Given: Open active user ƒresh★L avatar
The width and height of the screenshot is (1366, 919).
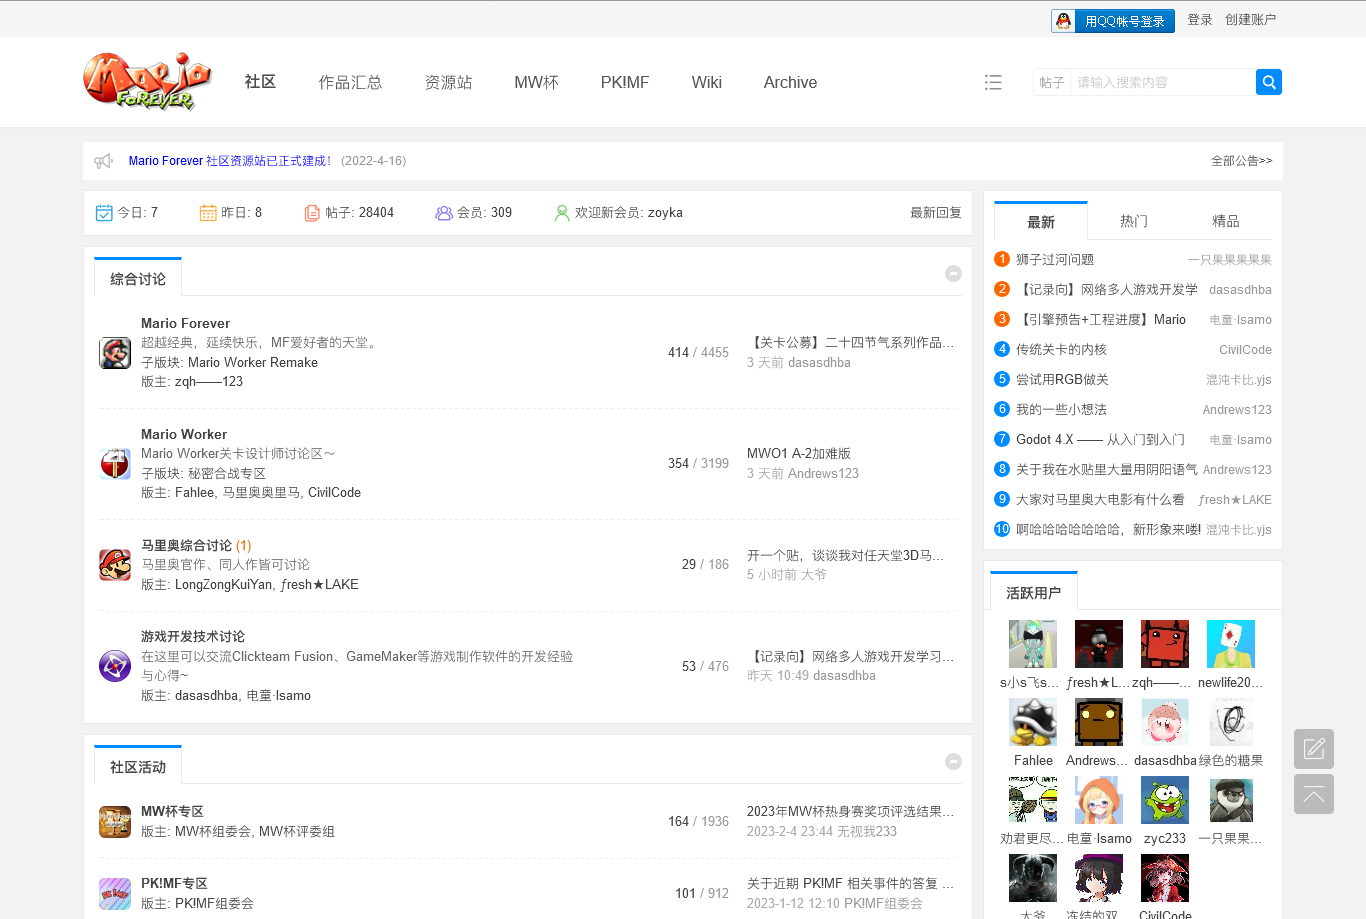Looking at the screenshot, I should click(x=1099, y=644).
